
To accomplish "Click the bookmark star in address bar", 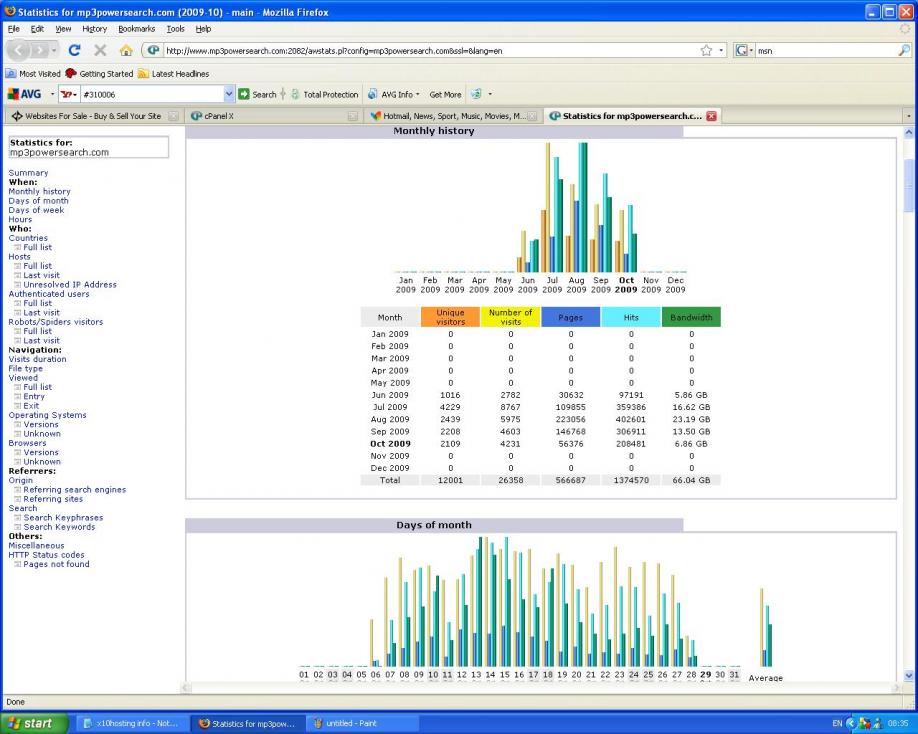I will pos(706,51).
